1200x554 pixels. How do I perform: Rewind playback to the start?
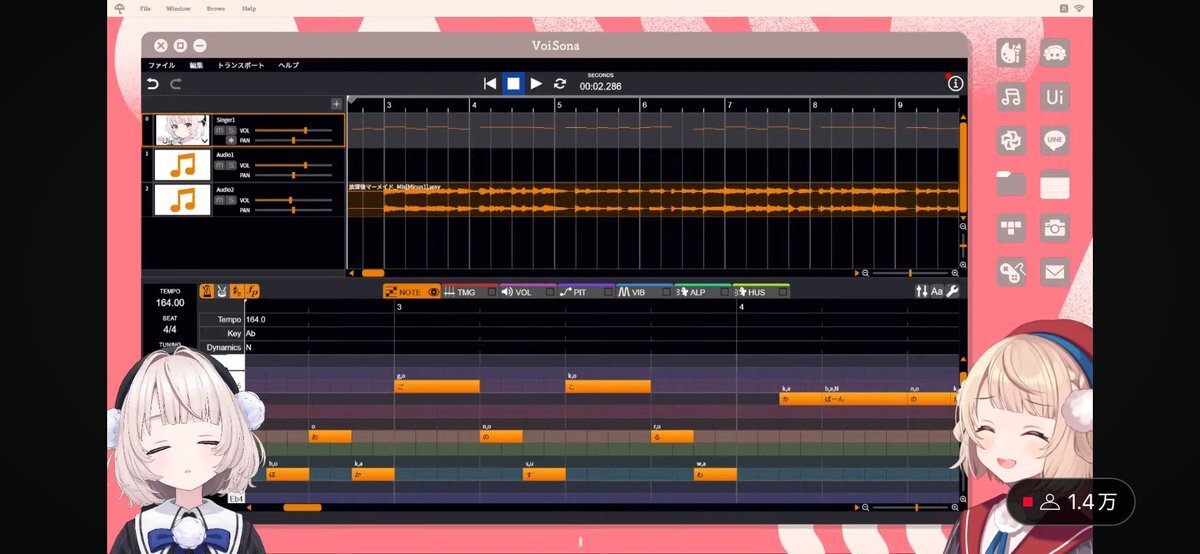[490, 84]
